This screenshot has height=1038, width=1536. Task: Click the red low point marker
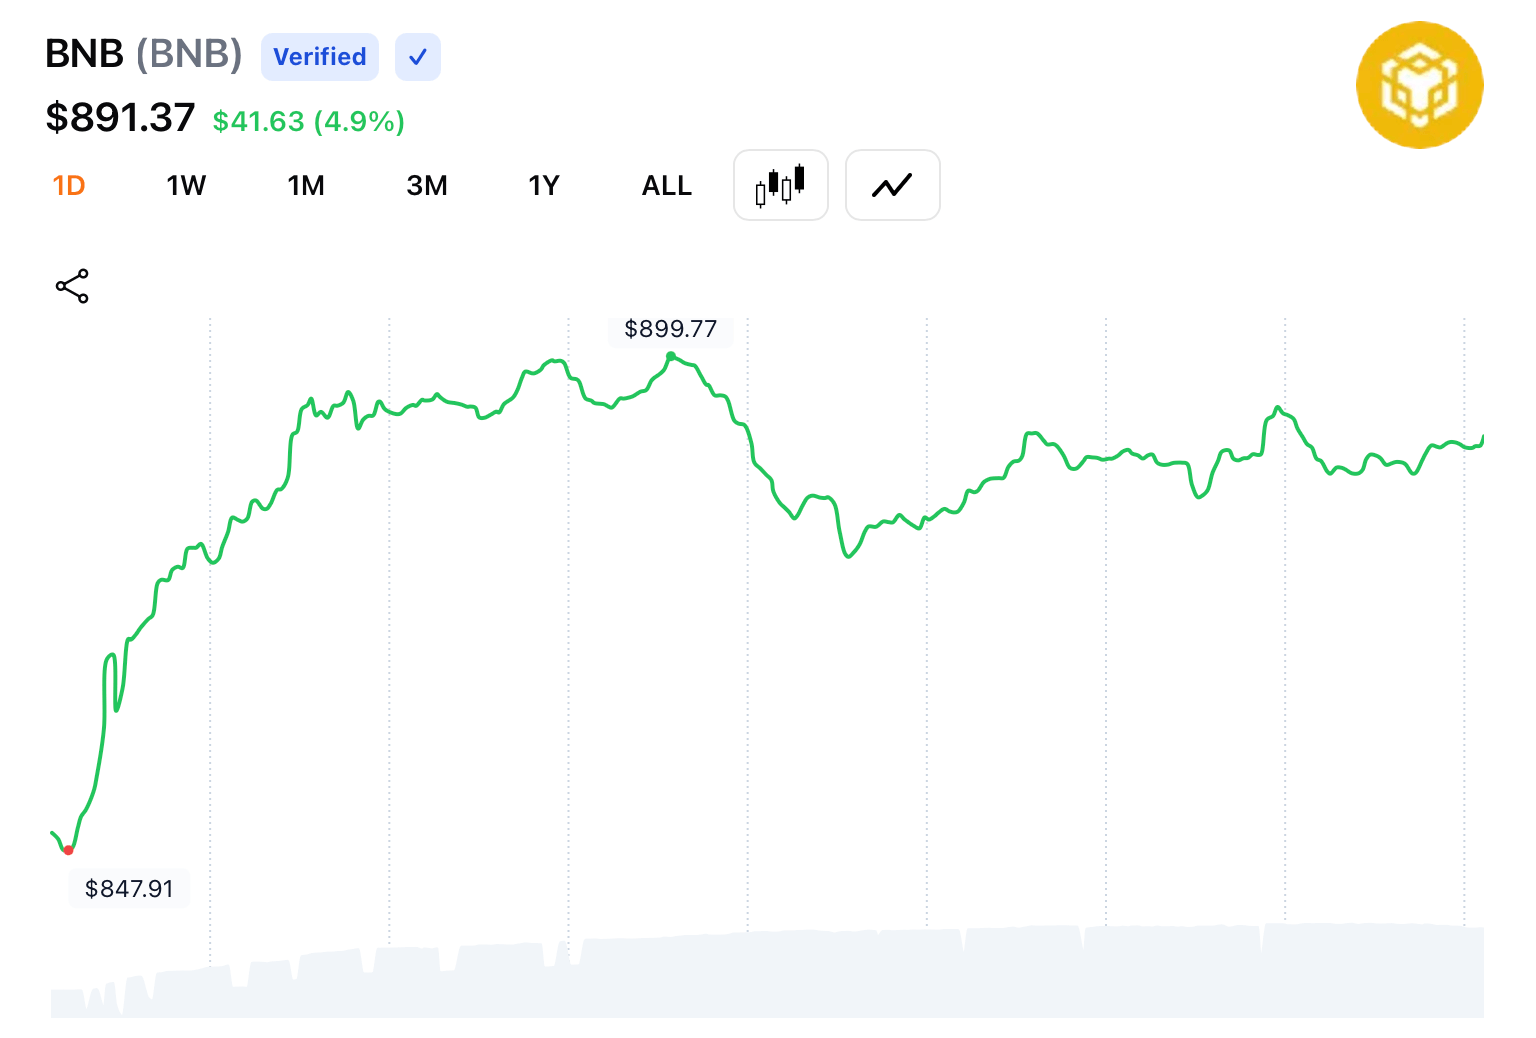(68, 850)
